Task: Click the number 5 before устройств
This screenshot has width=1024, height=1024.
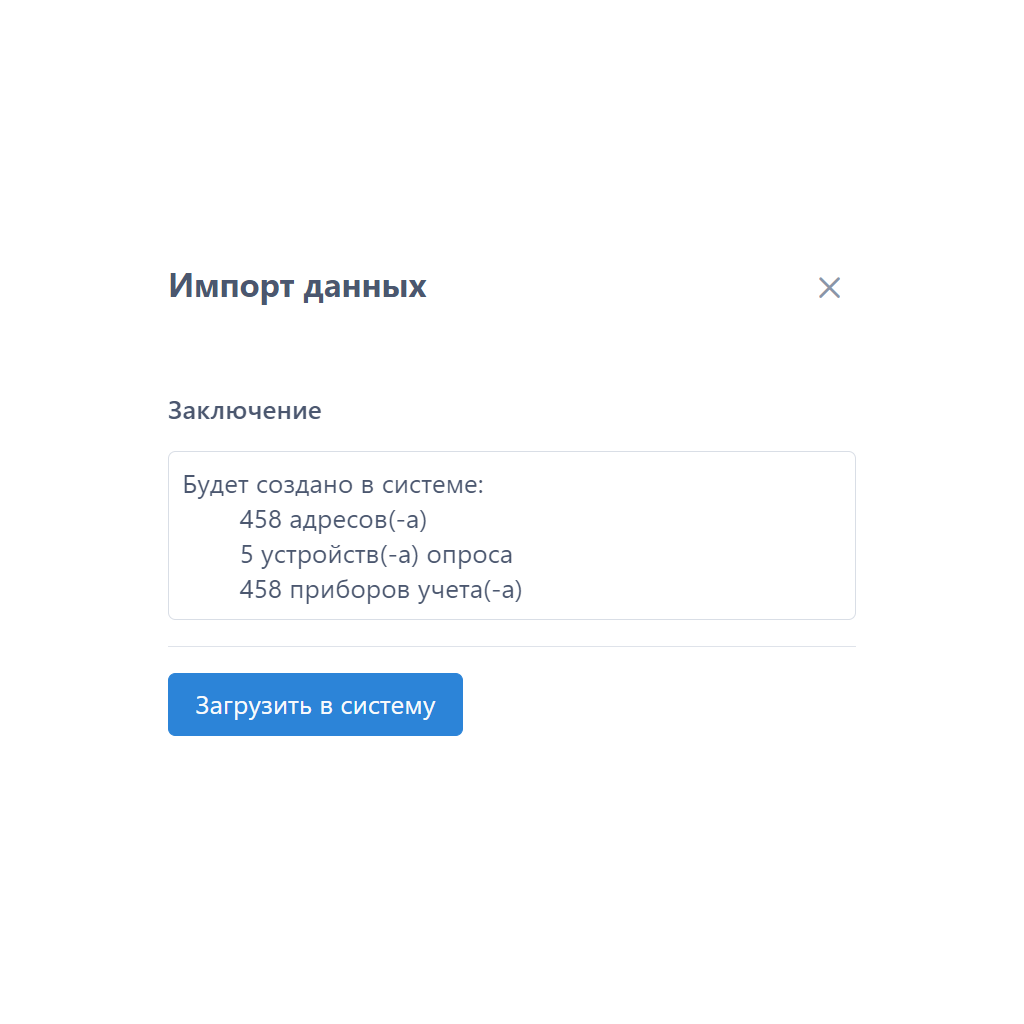Action: click(x=246, y=555)
